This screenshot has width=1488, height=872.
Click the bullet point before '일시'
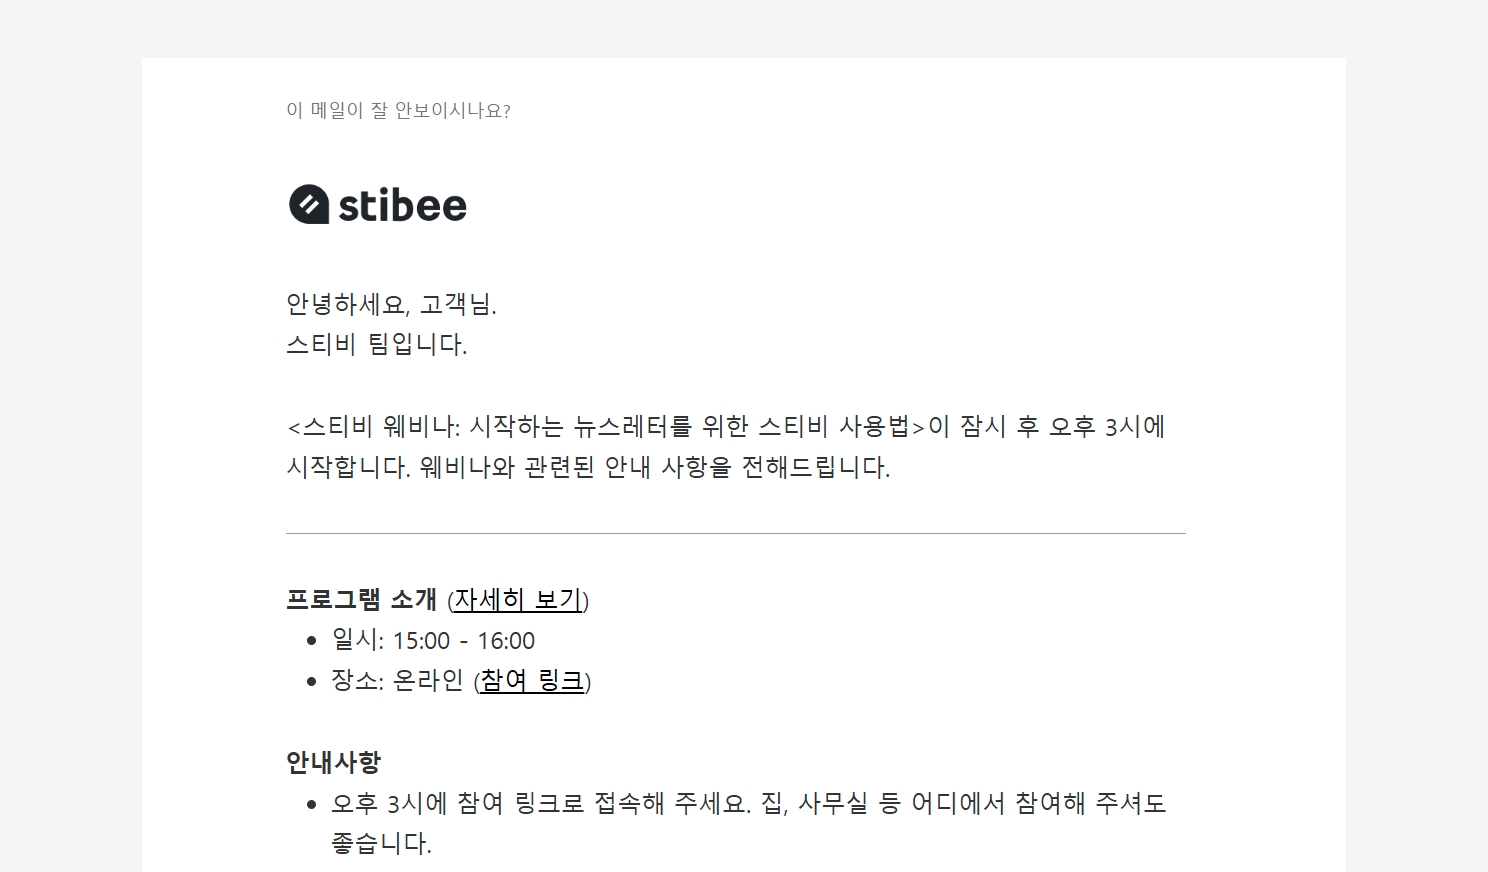(312, 641)
